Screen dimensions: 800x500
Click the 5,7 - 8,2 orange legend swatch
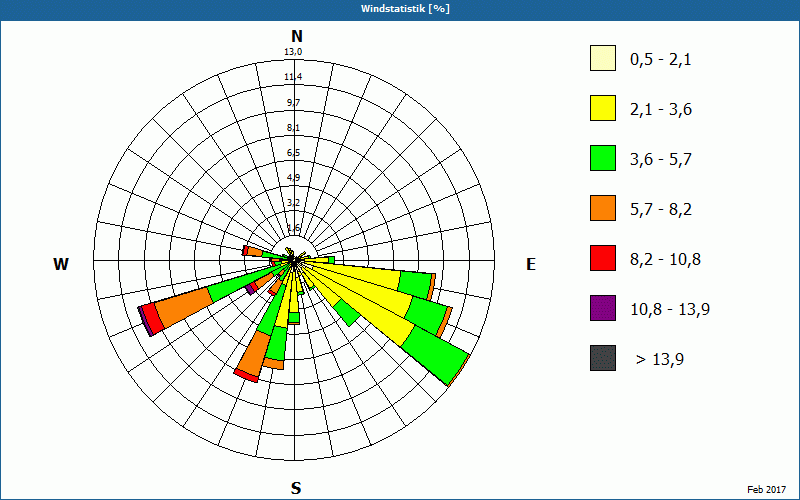coord(603,208)
